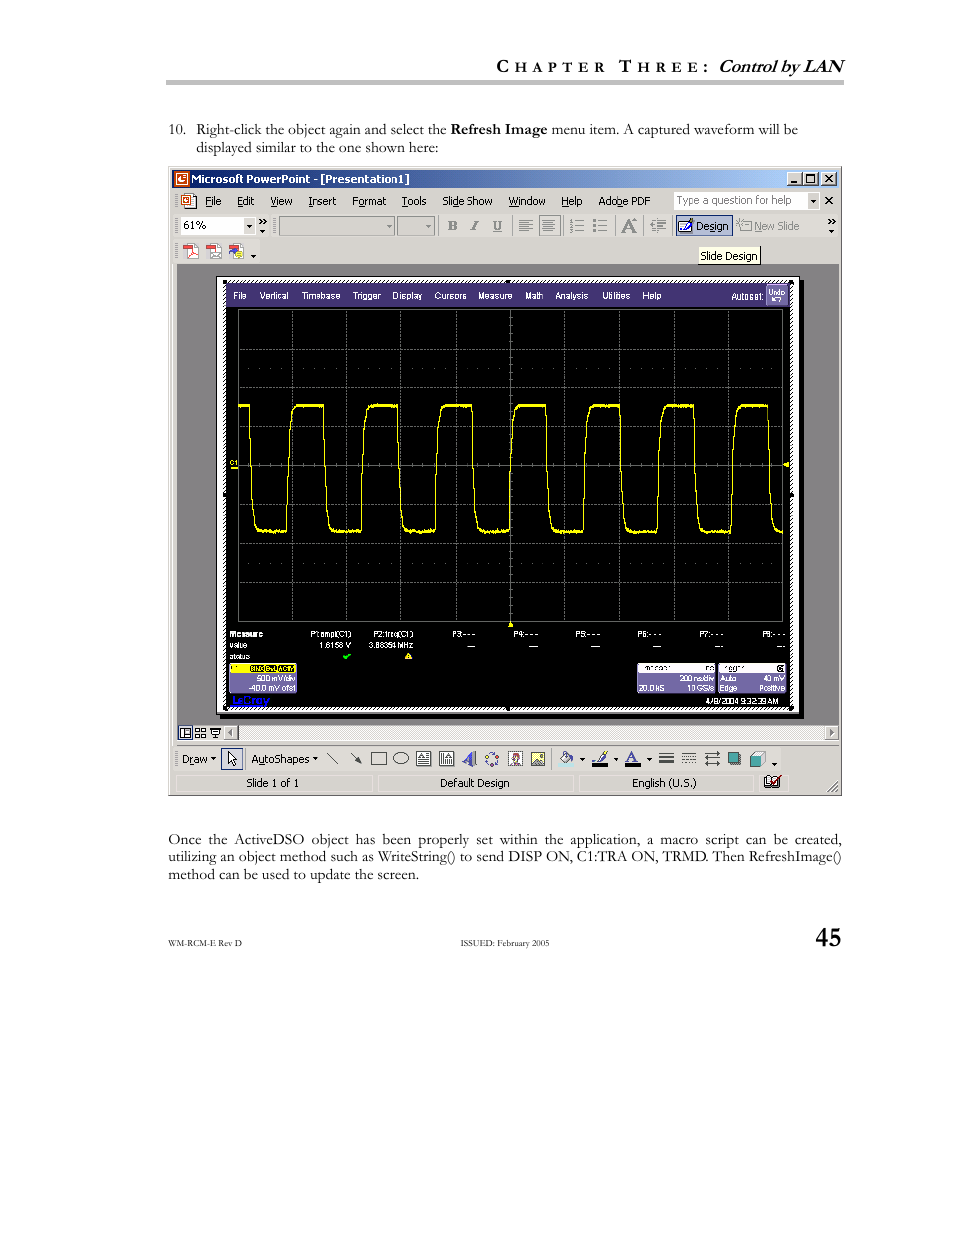Click Increase Font Size icon
This screenshot has width=954, height=1235.
tap(629, 226)
